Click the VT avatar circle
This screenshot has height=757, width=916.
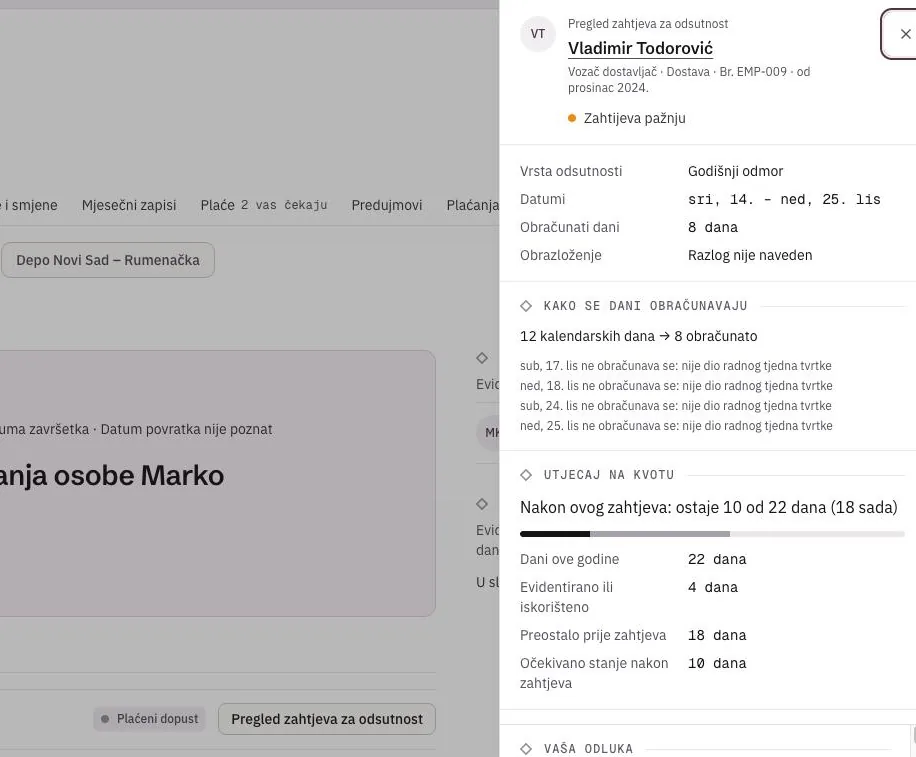[537, 34]
